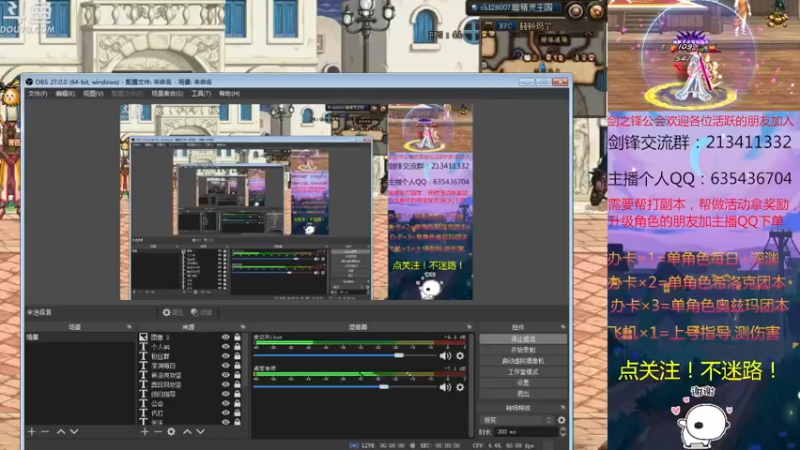
Task: Click the 退出 exit button
Action: coord(523,394)
